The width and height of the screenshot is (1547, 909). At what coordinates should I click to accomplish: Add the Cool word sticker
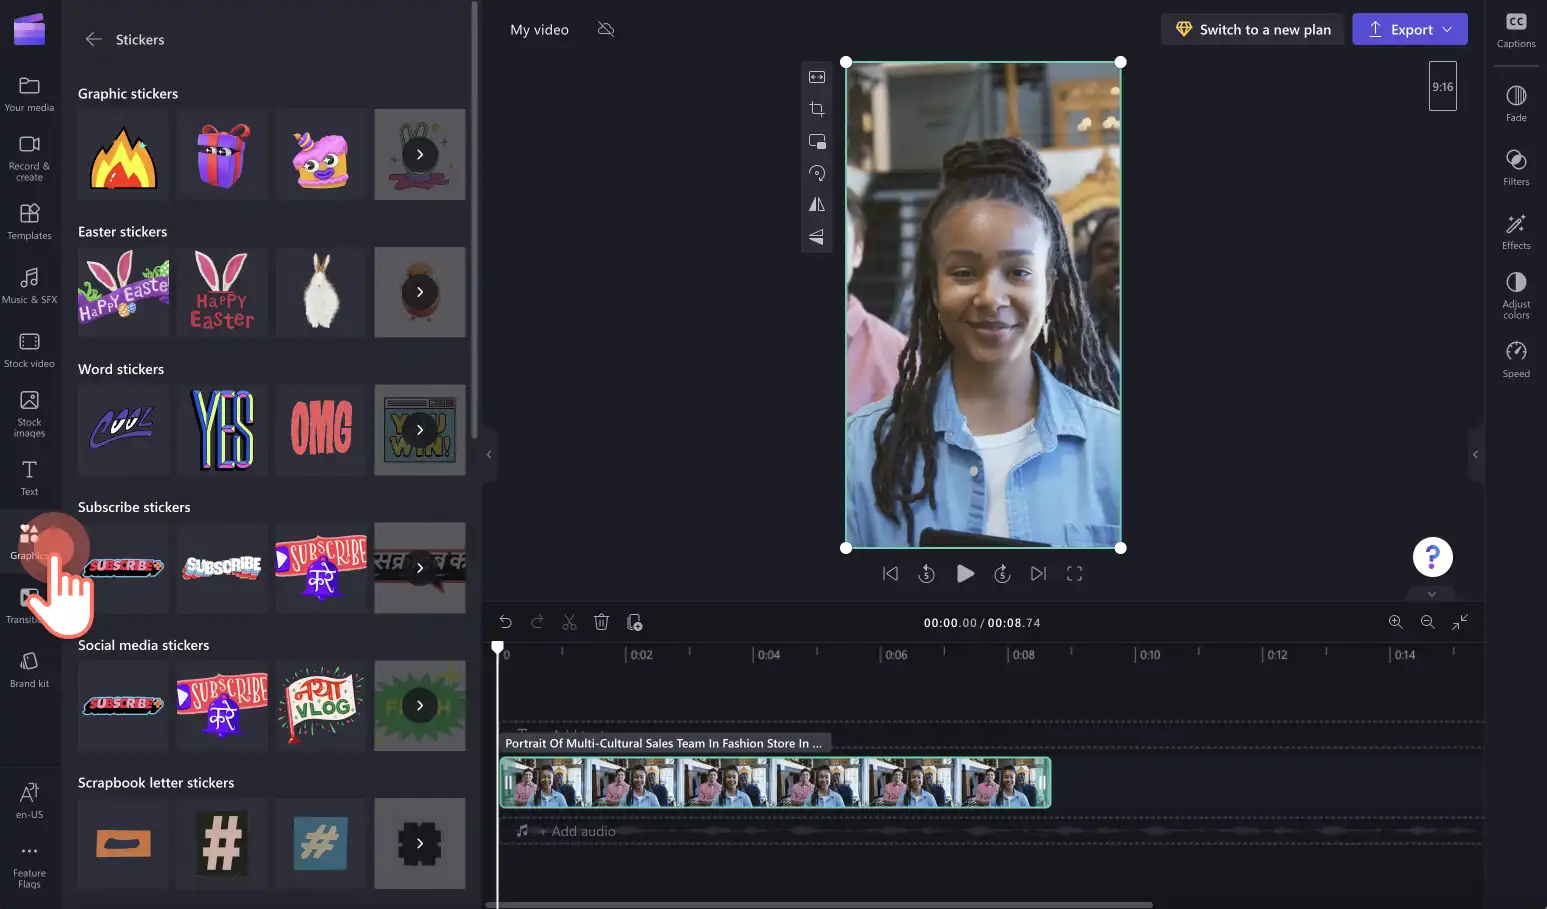click(123, 430)
